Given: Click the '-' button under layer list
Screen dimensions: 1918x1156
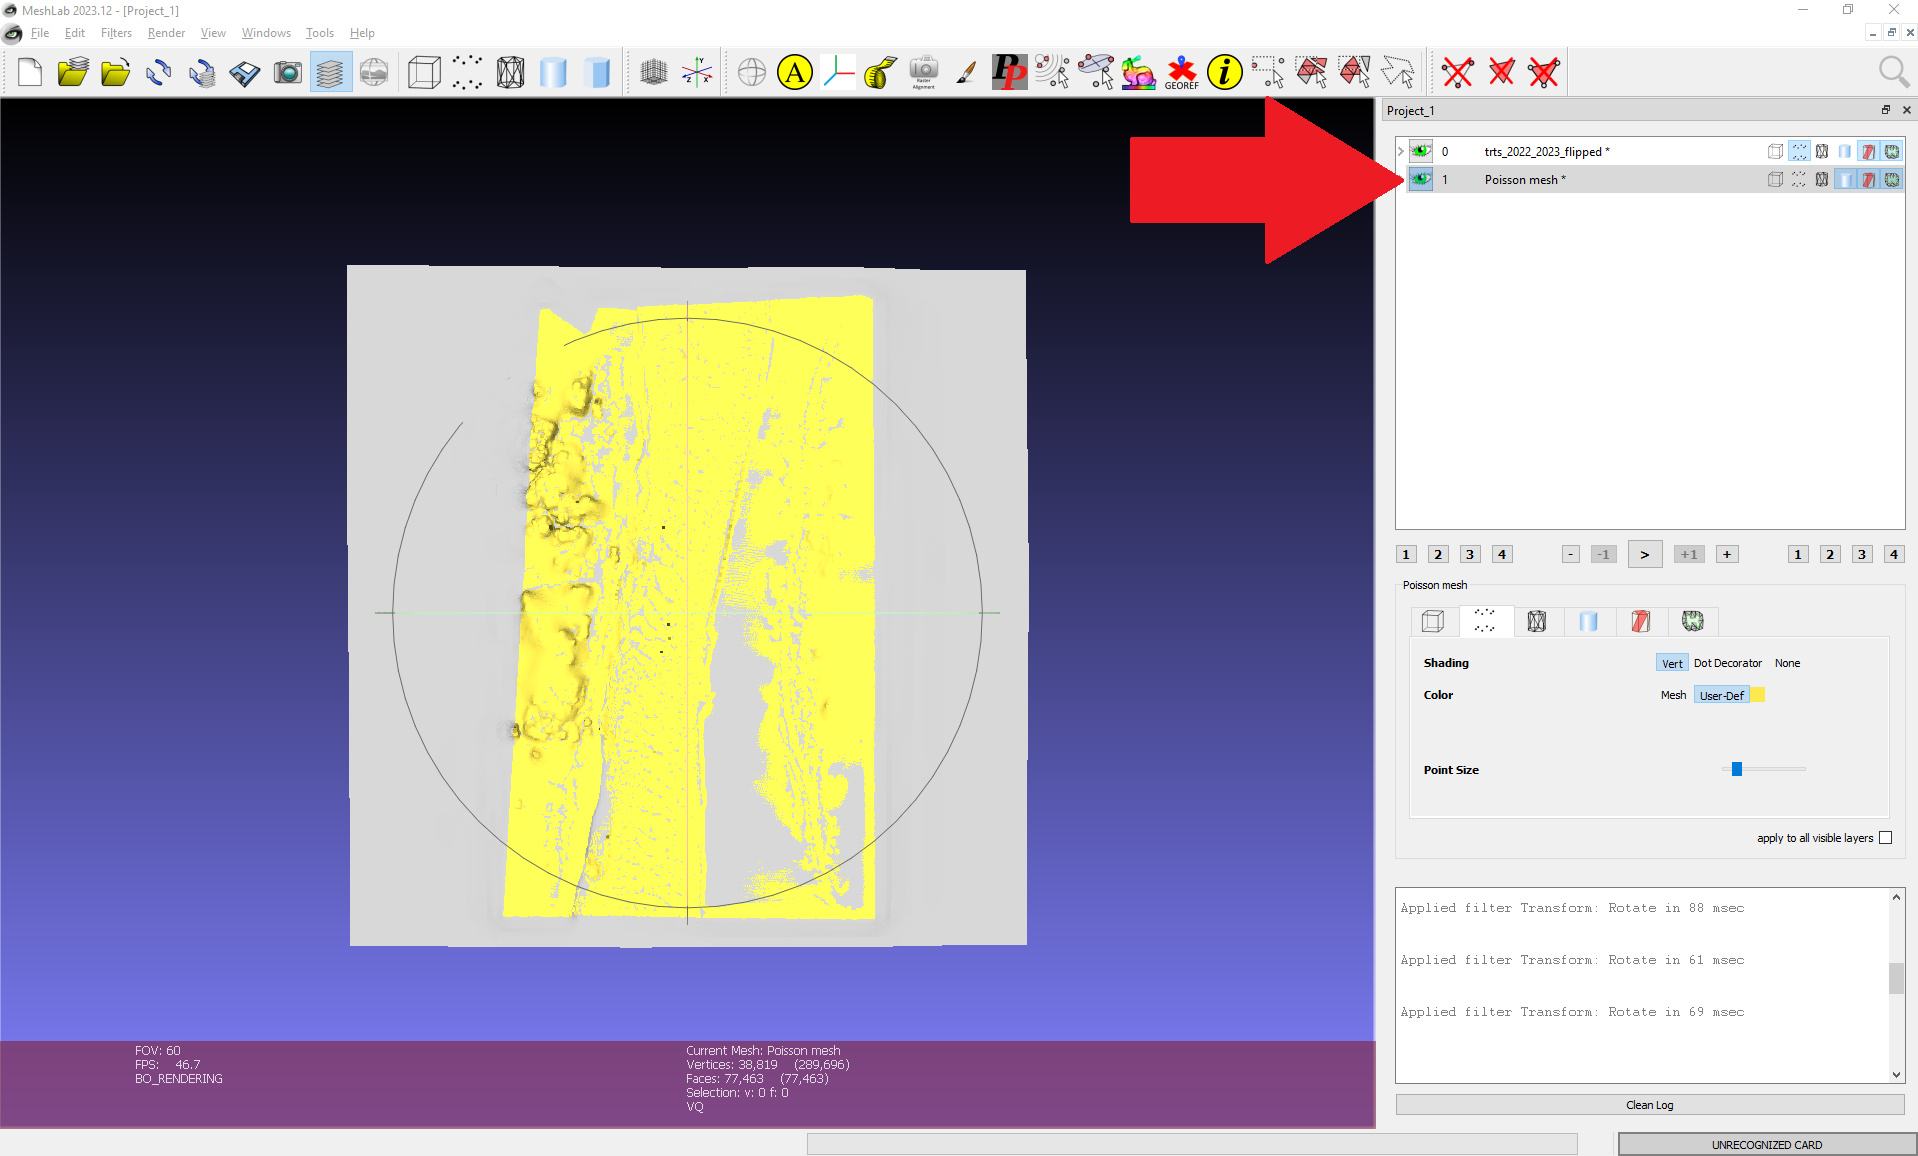Looking at the screenshot, I should [x=1571, y=554].
